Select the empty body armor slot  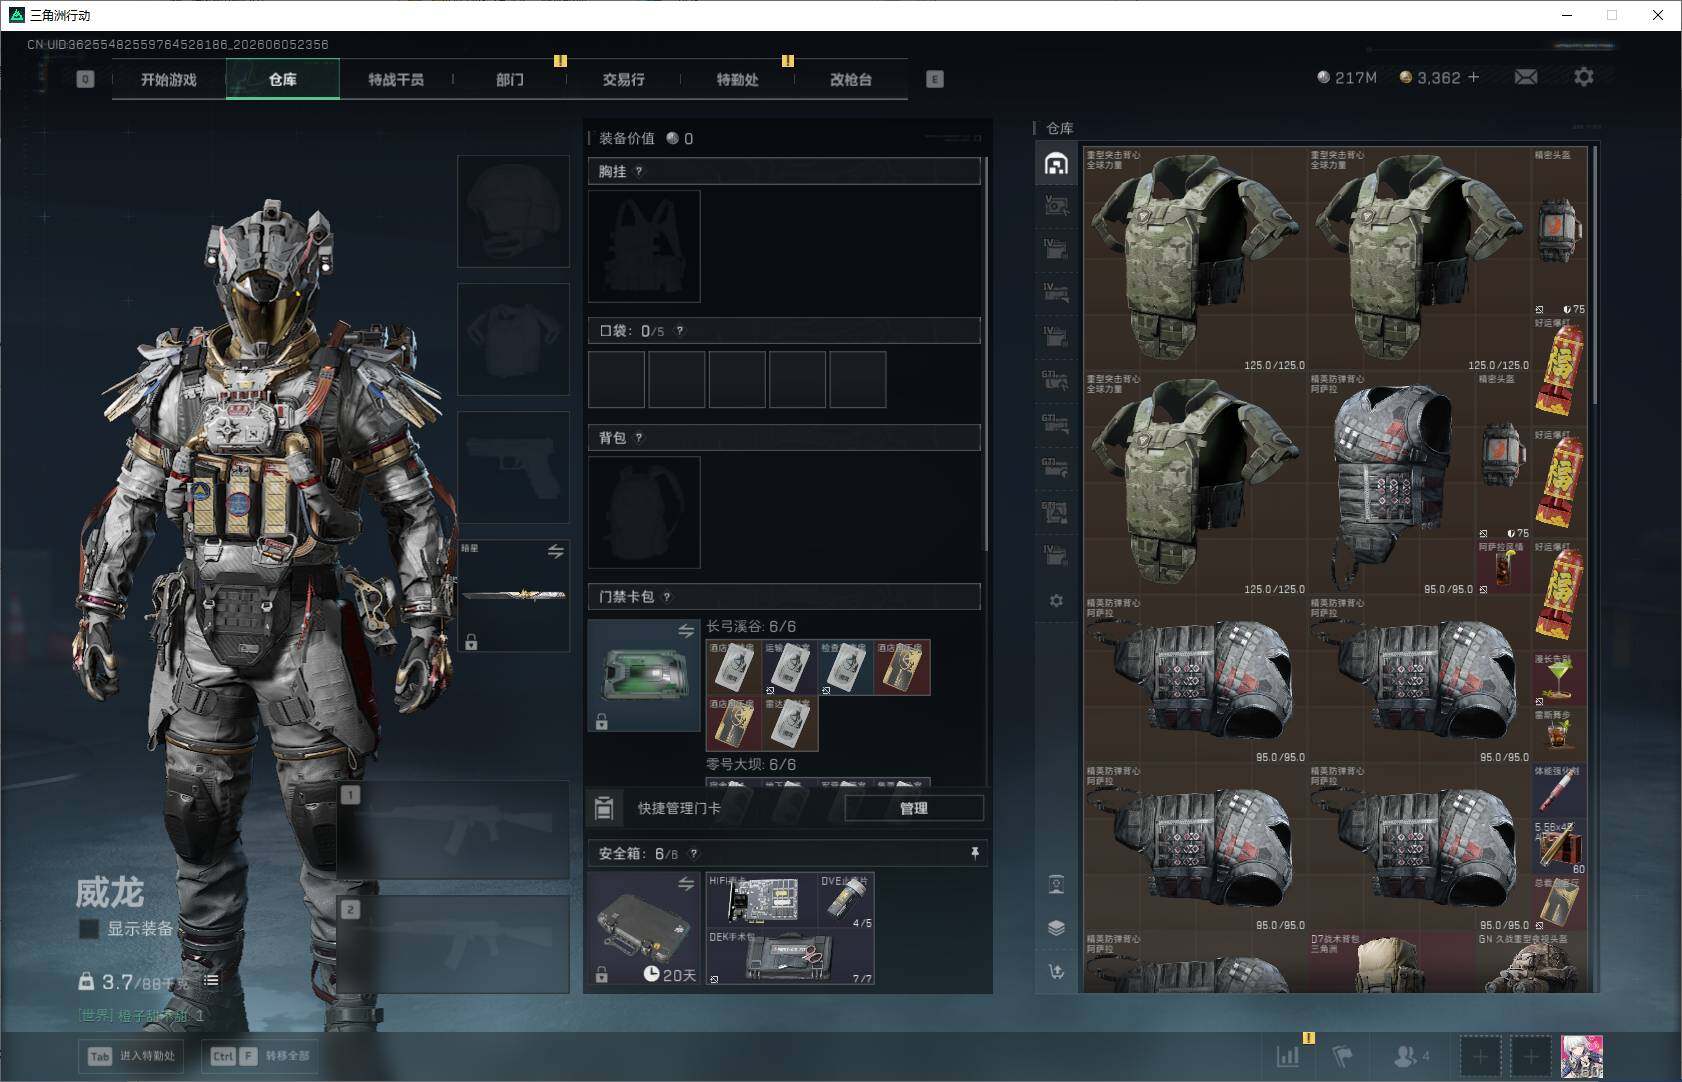click(x=513, y=339)
